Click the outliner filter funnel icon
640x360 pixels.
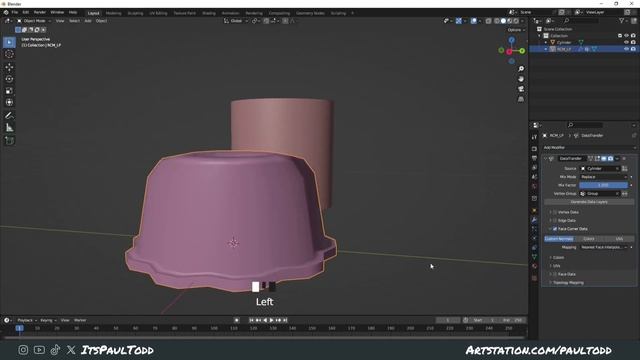pyautogui.click(x=622, y=20)
